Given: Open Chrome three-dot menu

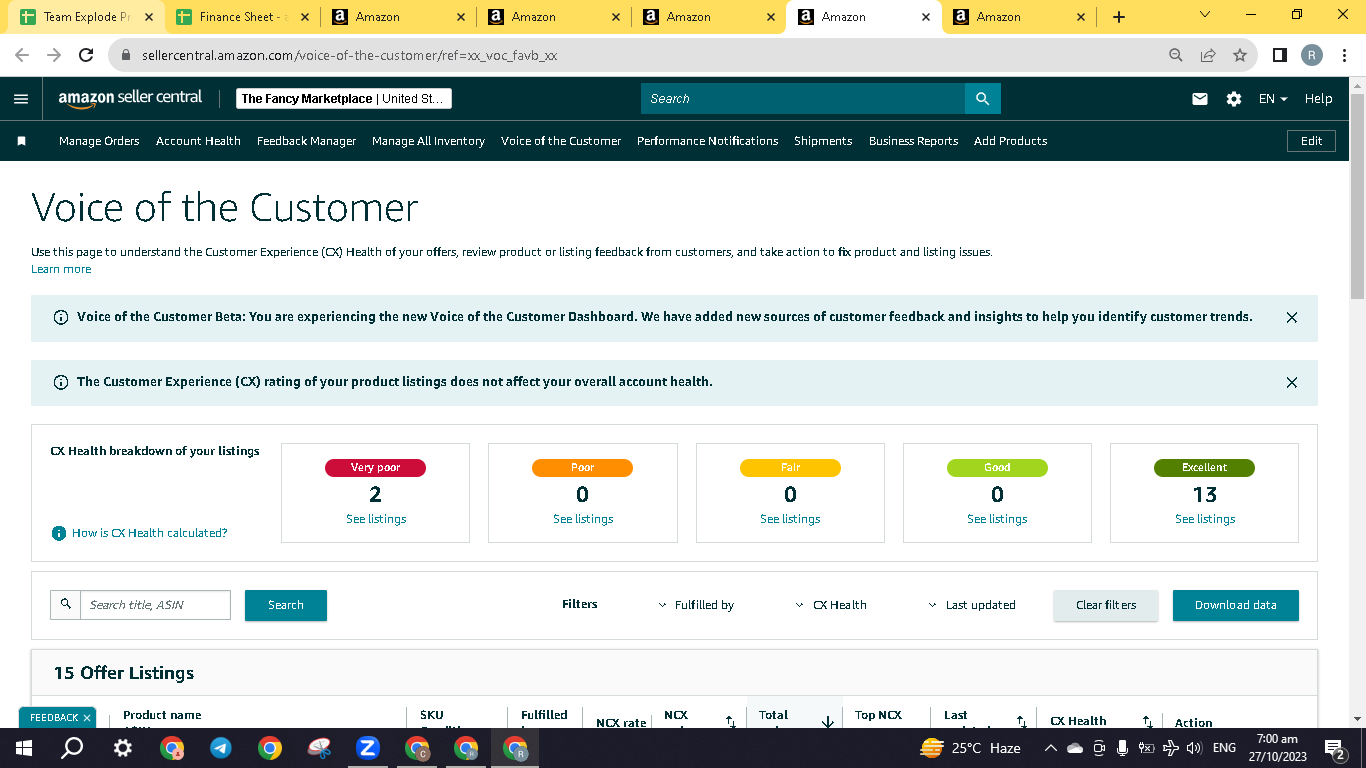Looking at the screenshot, I should point(1343,56).
